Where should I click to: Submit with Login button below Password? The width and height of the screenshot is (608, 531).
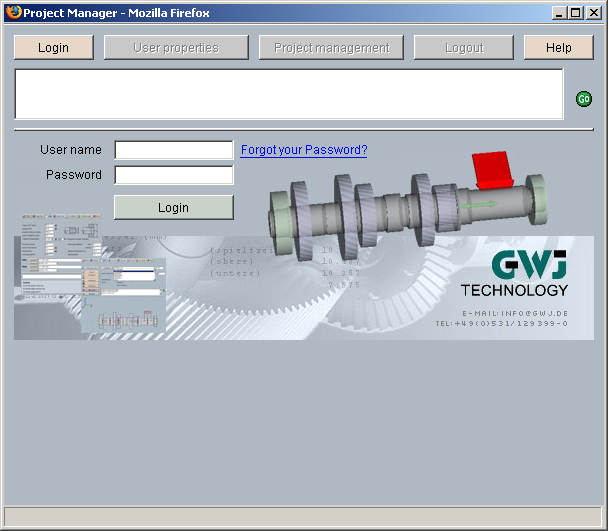pos(174,208)
